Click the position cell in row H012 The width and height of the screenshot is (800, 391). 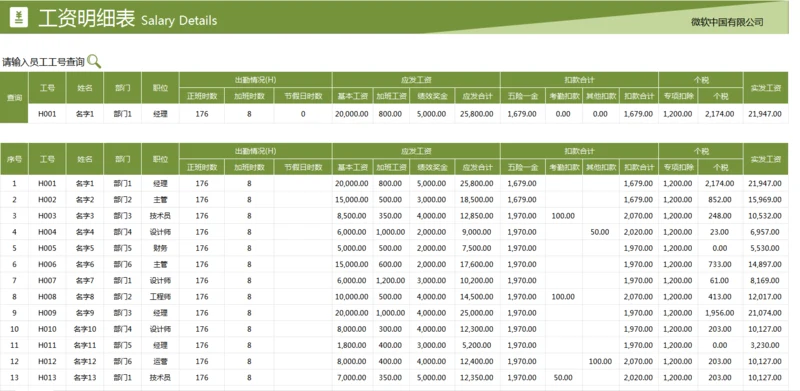coord(161,361)
